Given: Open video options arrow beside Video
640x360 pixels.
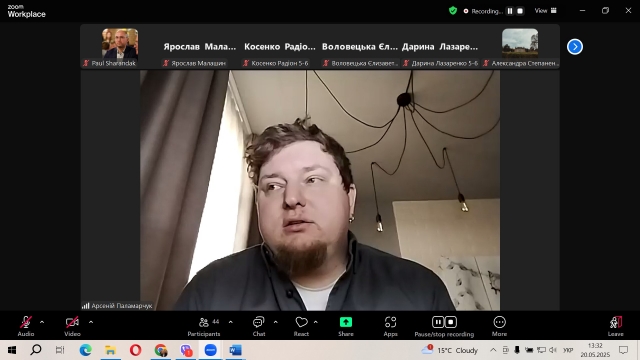Looking at the screenshot, I should pyautogui.click(x=91, y=322).
